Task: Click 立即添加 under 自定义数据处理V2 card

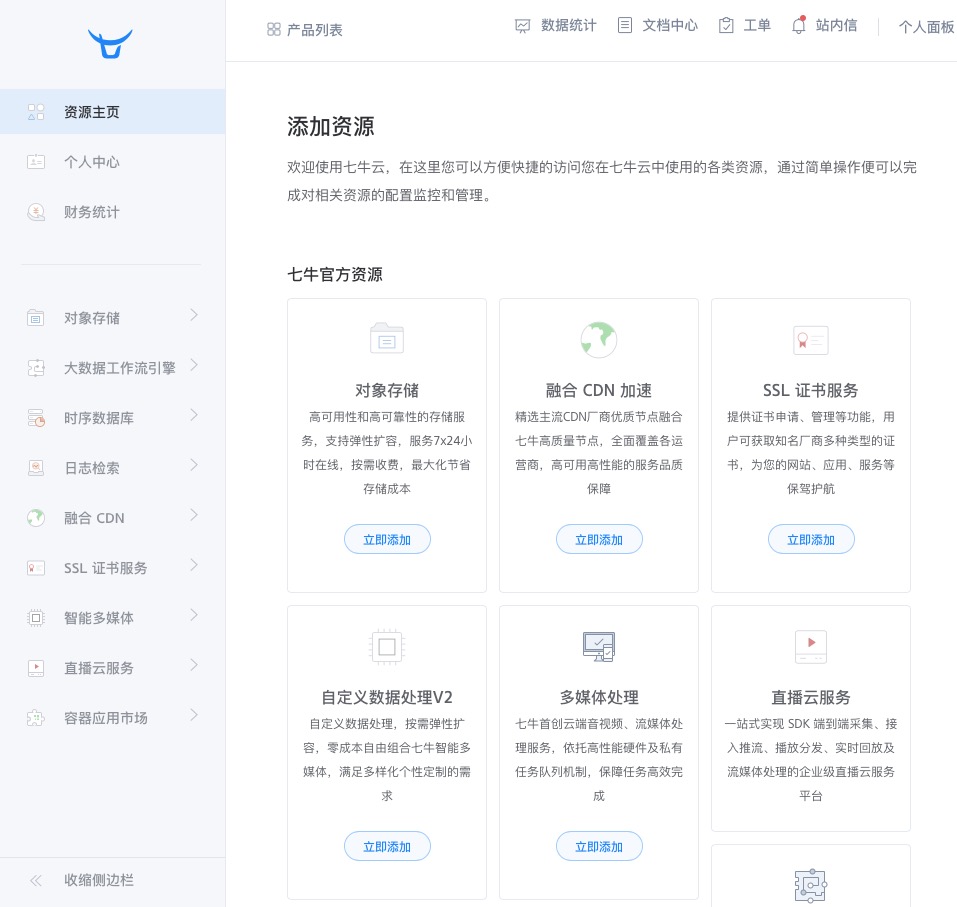Action: 387,846
